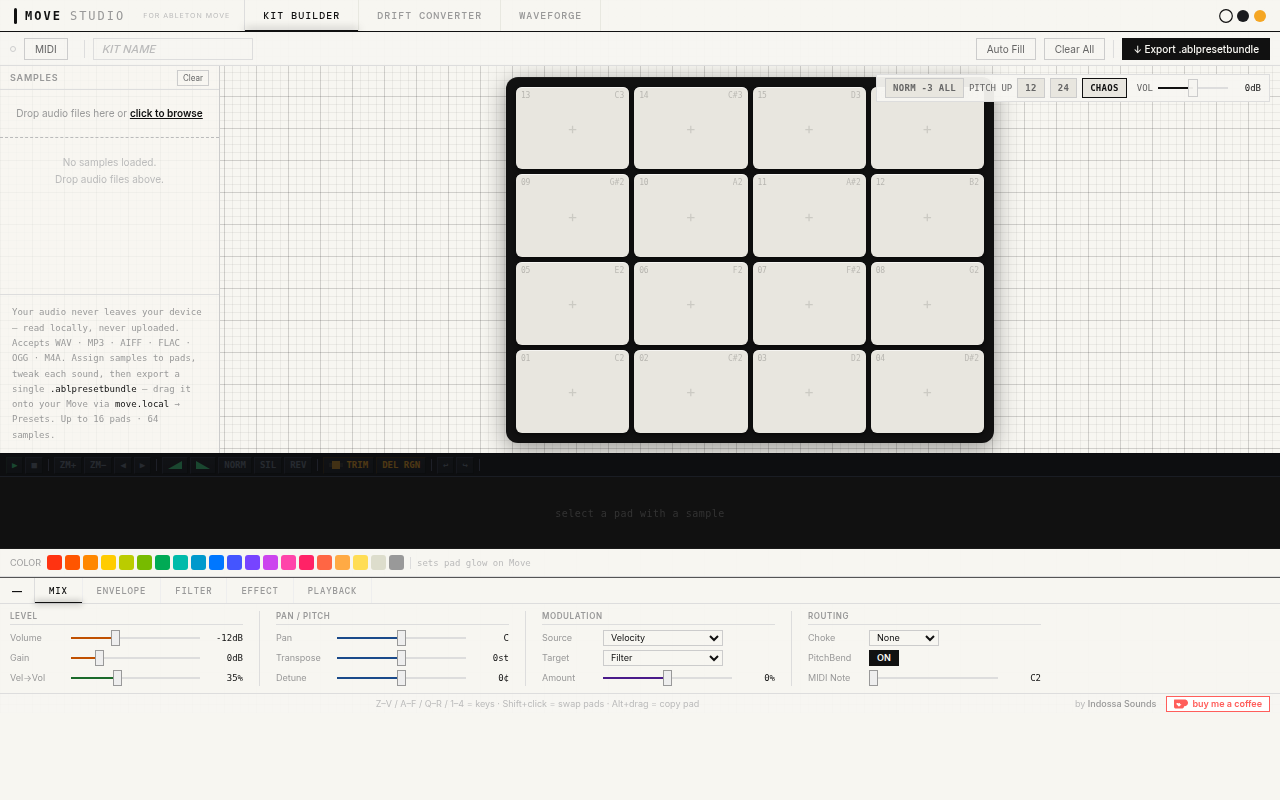The image size is (1280, 800).
Task: Clear the samples list with the Clear button
Action: click(x=193, y=78)
